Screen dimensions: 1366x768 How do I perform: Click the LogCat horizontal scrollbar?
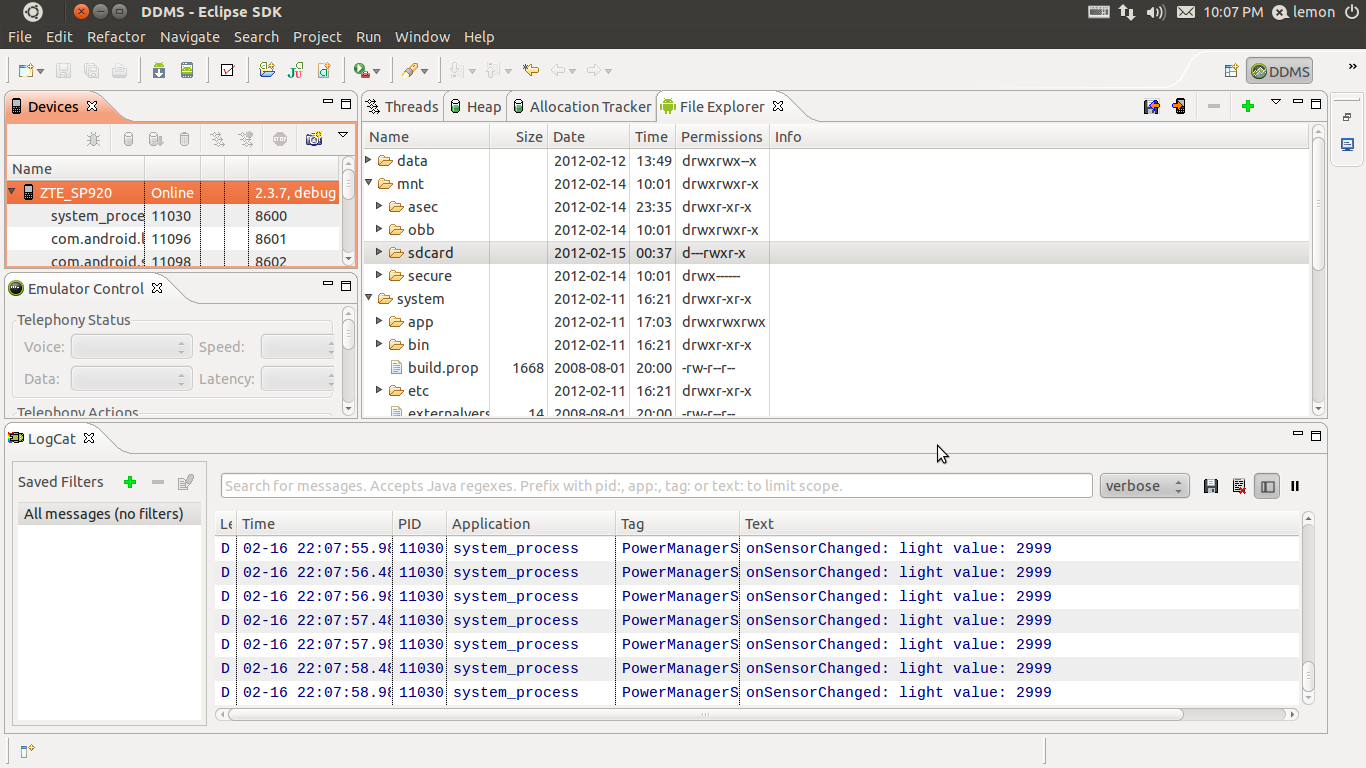pyautogui.click(x=706, y=715)
